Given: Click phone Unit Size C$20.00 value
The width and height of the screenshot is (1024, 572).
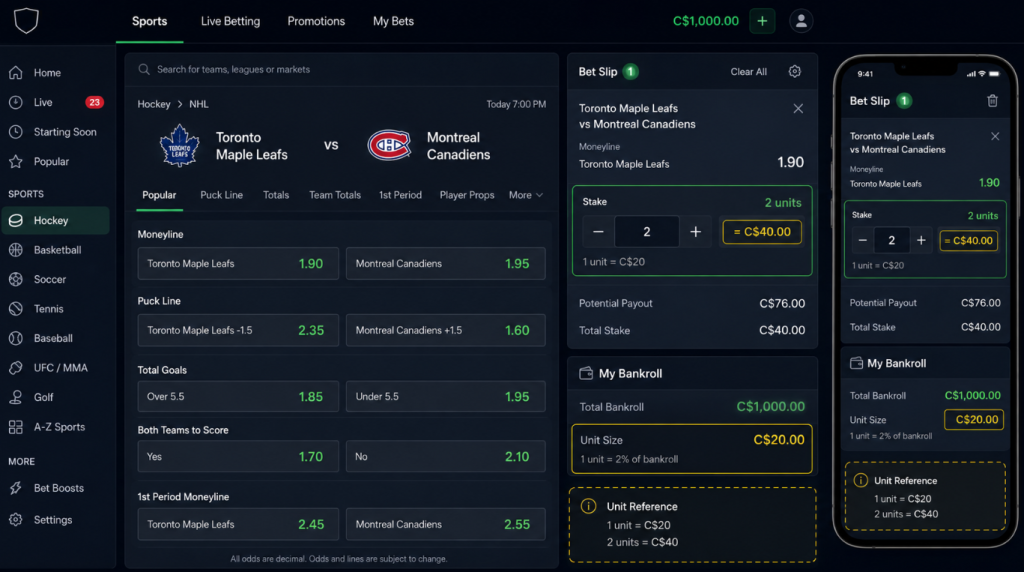Looking at the screenshot, I should pyautogui.click(x=974, y=420).
